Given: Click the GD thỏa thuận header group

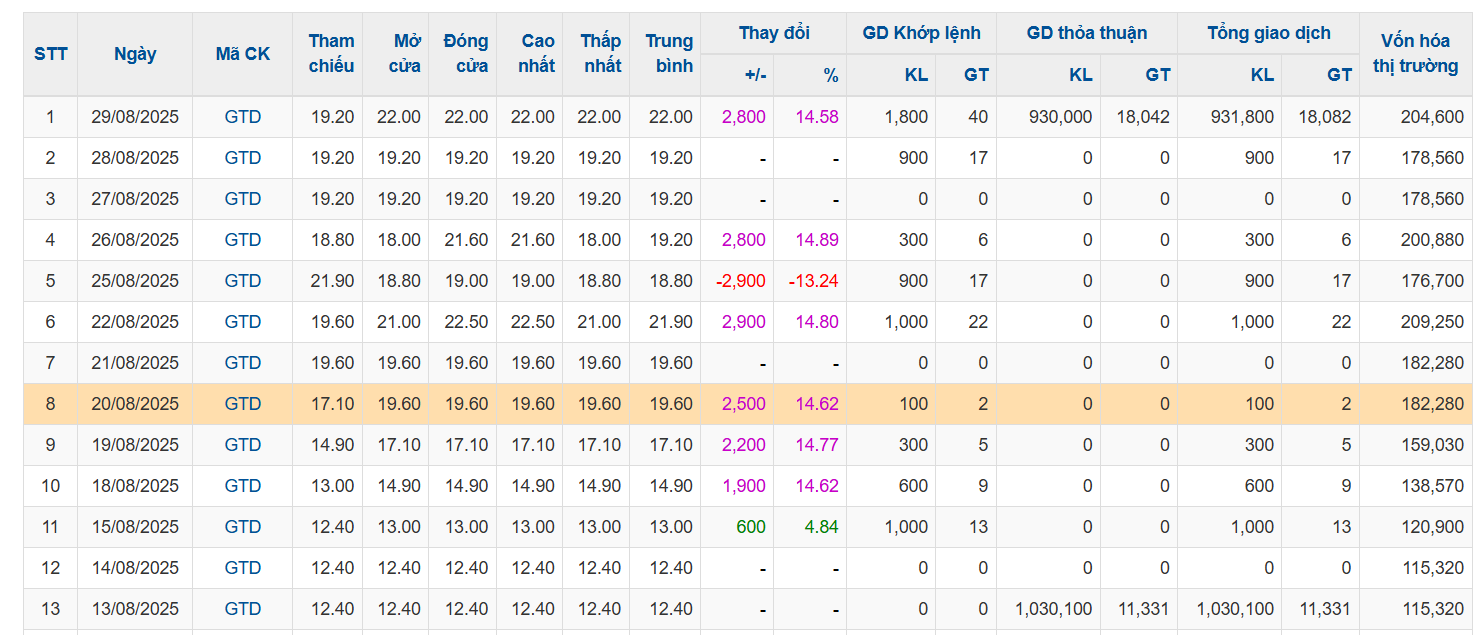Looking at the screenshot, I should pyautogui.click(x=1087, y=33).
